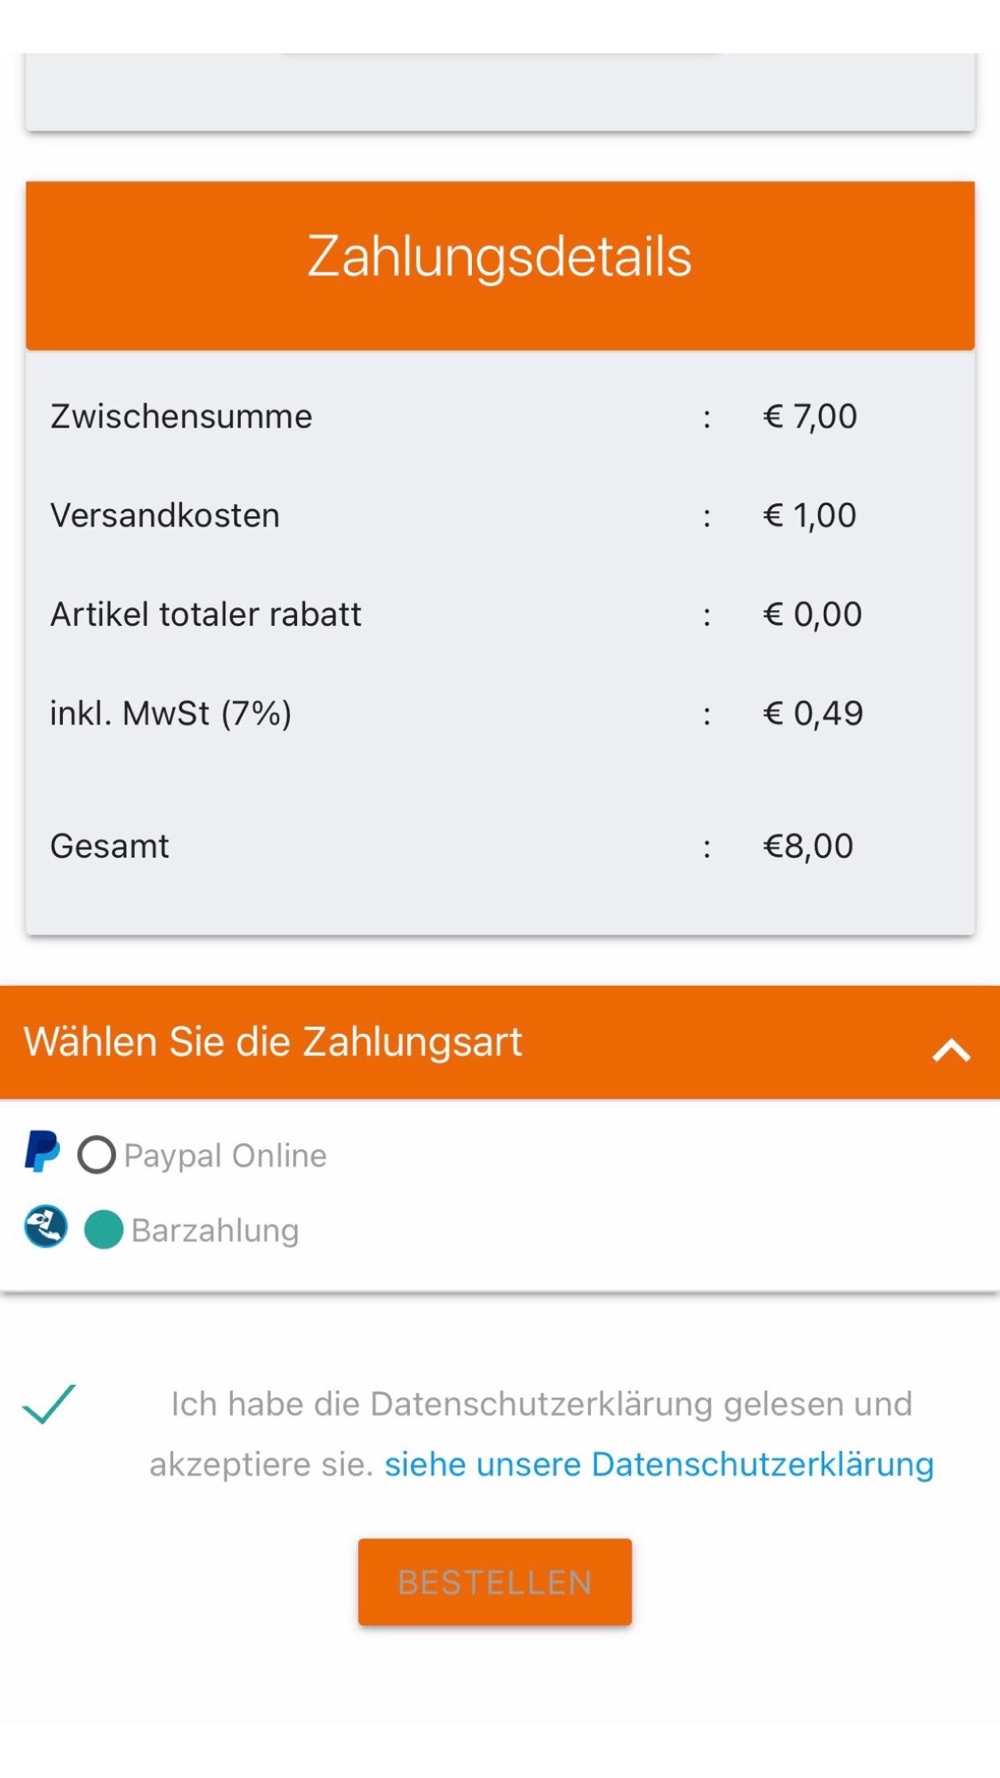Toggle the privacy policy acceptance checkmark
This screenshot has height=1778, width=1000.
point(49,1404)
